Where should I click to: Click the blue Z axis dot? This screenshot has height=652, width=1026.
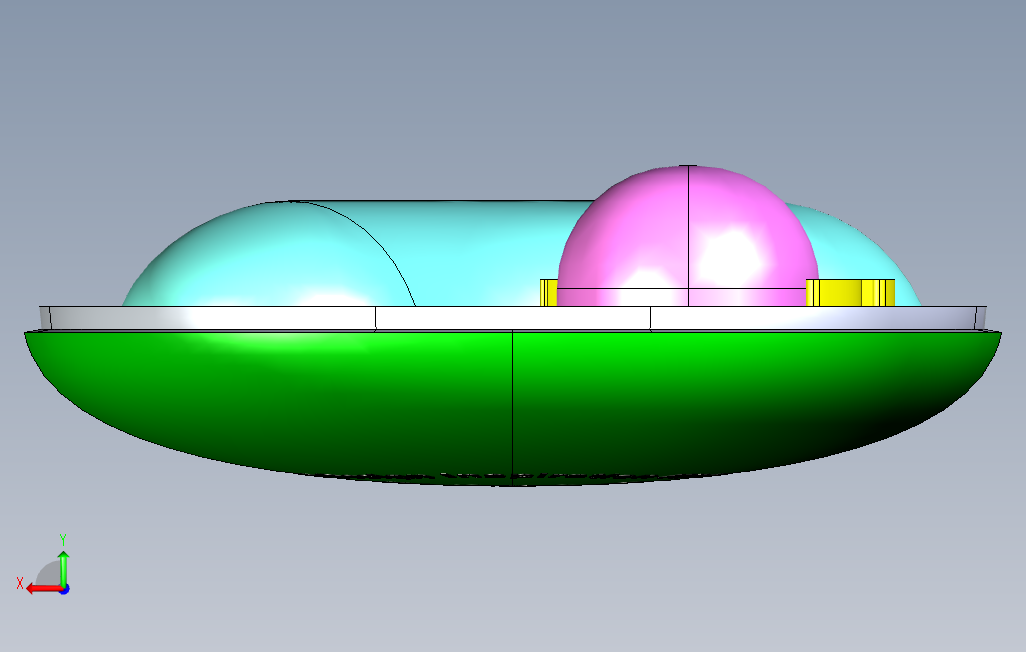tap(64, 589)
